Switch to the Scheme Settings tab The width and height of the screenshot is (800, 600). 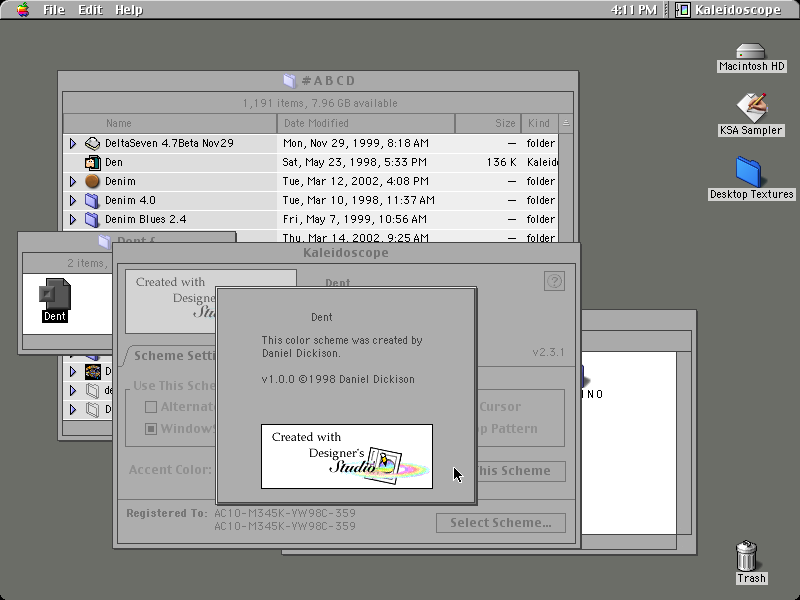(x=173, y=356)
